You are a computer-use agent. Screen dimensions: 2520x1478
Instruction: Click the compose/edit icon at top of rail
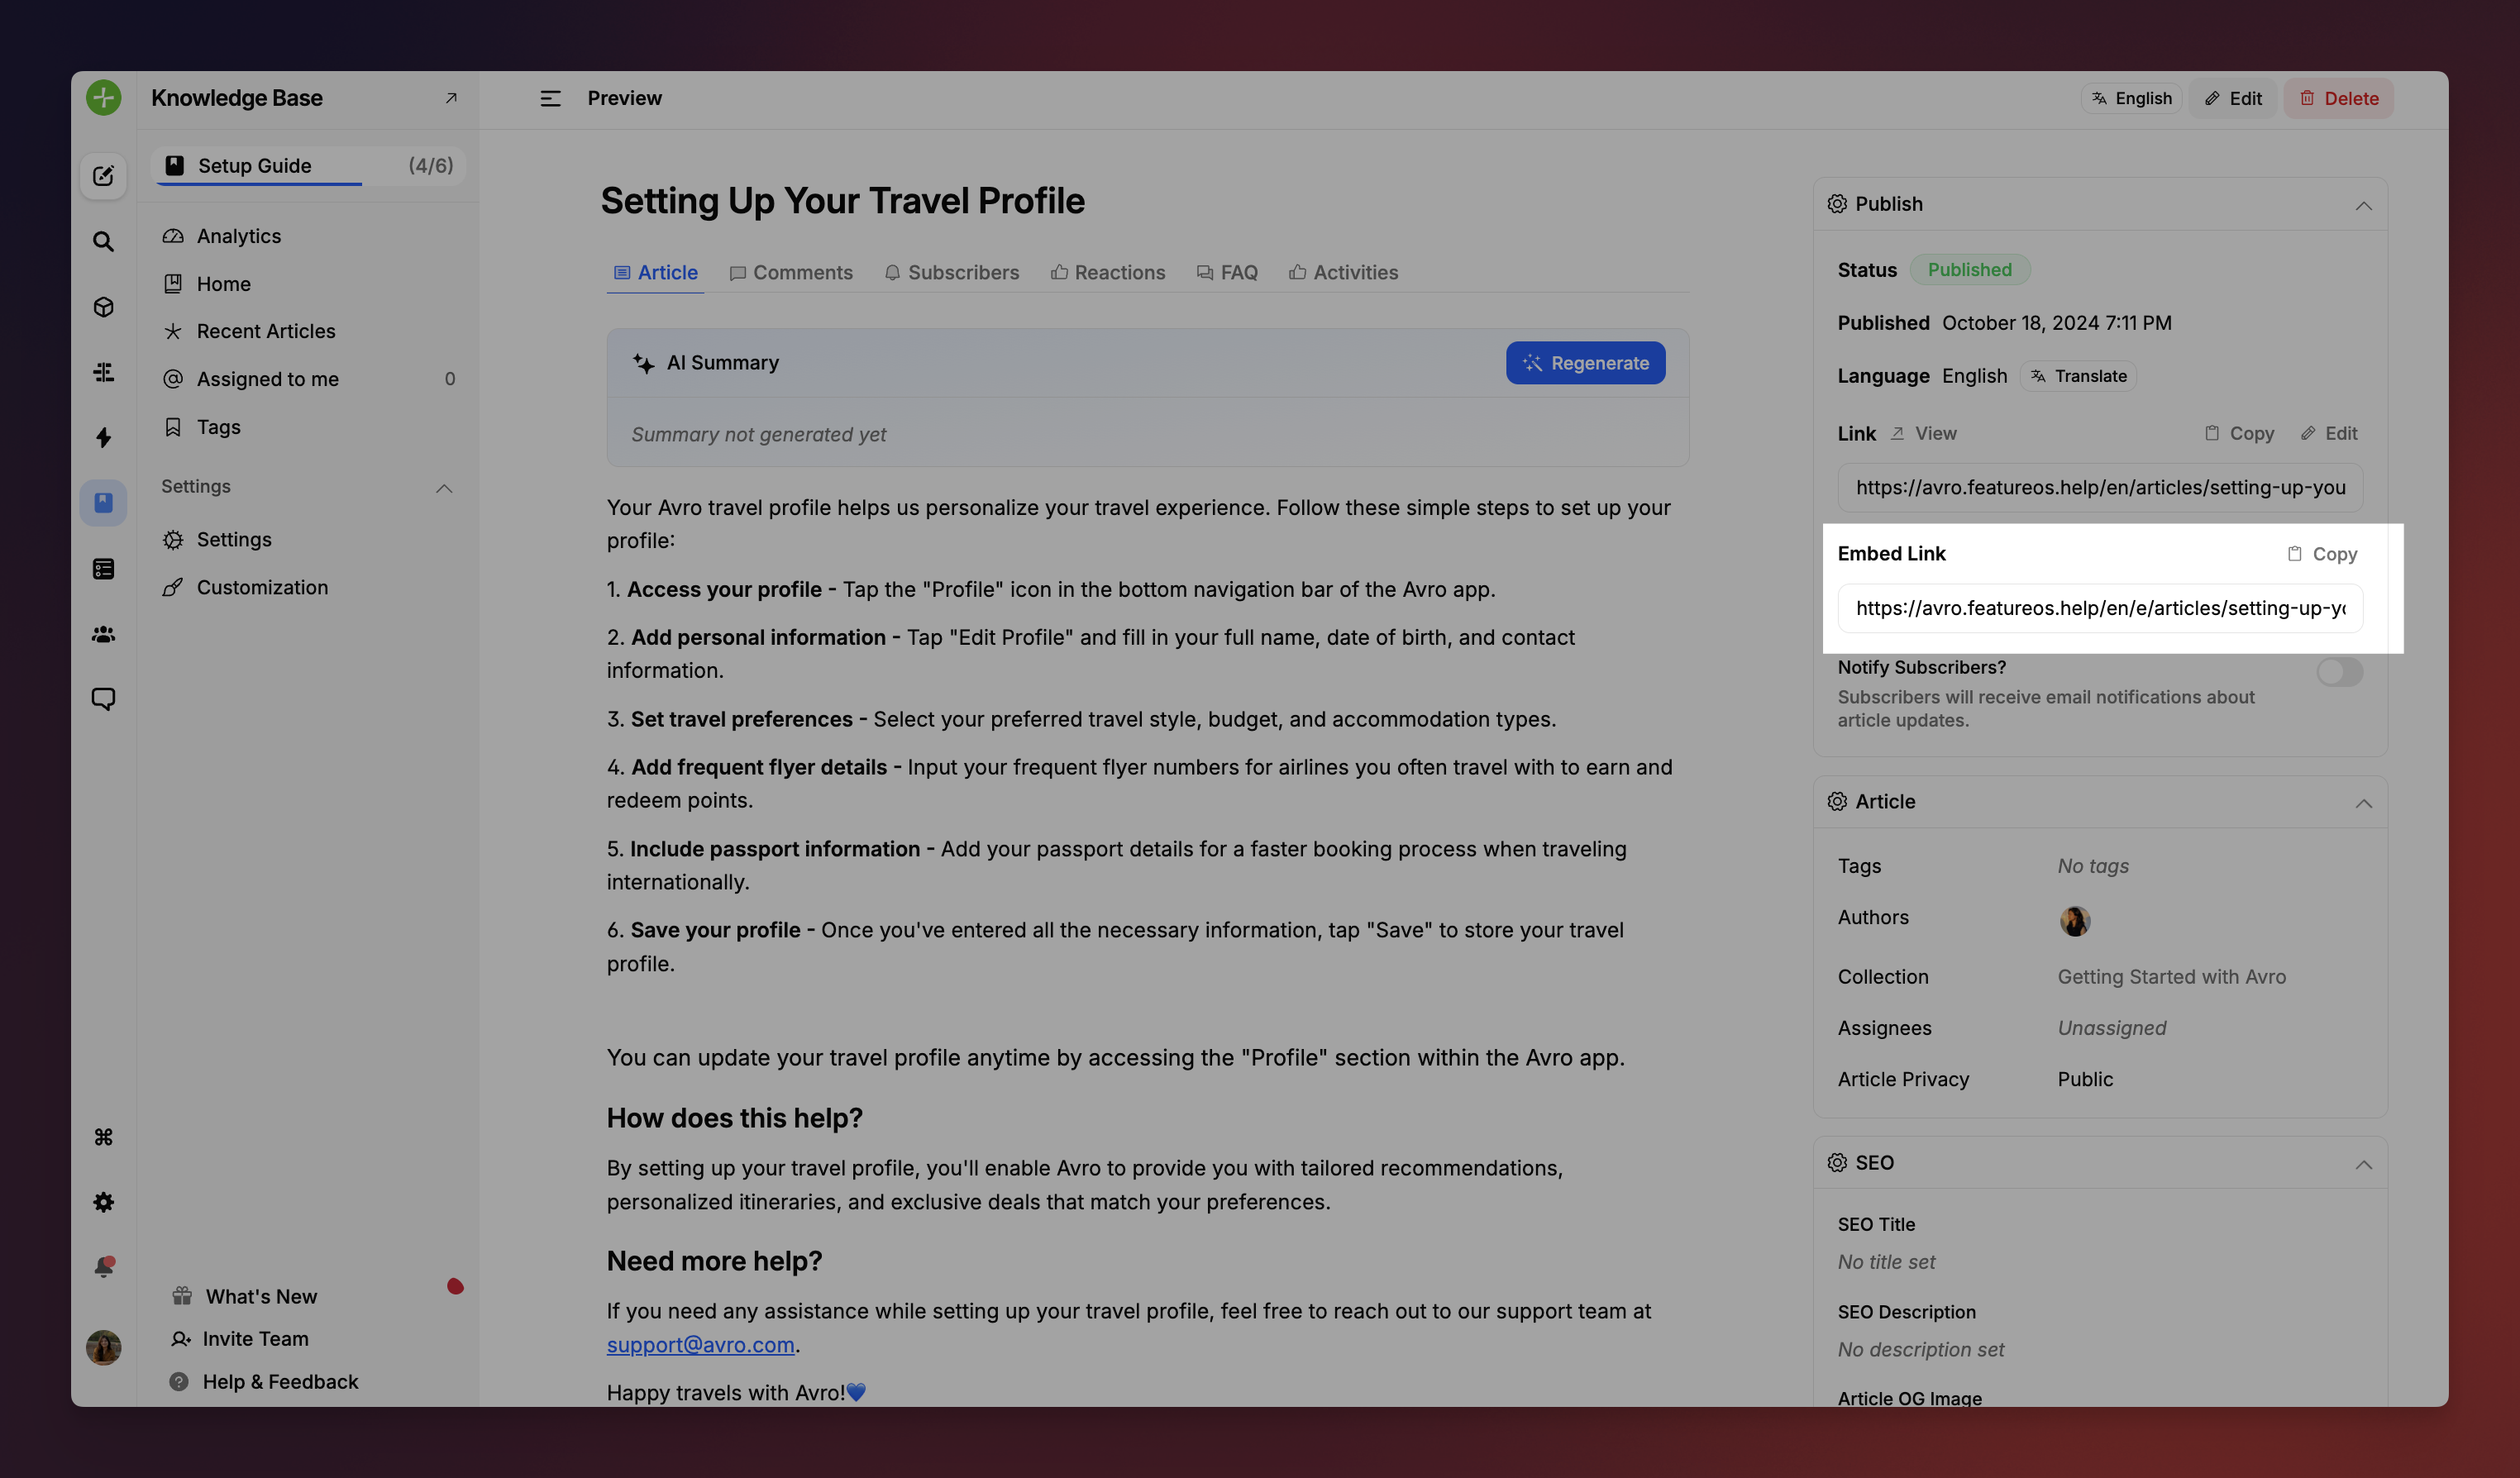point(103,176)
